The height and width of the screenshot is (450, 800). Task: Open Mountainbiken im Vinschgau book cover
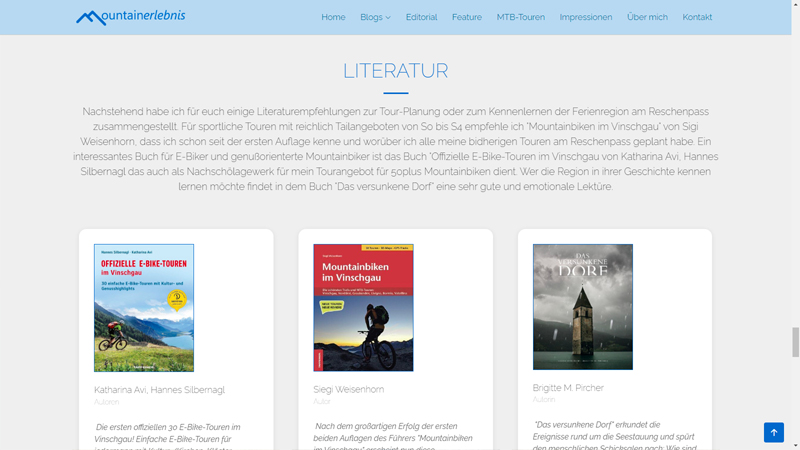tap(363, 308)
